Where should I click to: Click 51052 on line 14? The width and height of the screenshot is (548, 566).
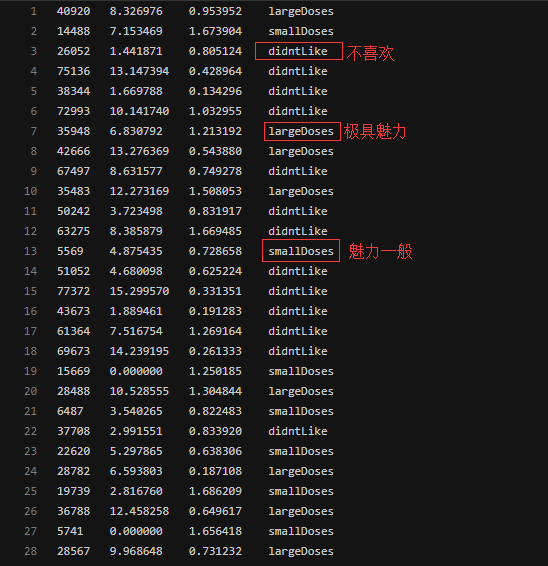(x=74, y=271)
